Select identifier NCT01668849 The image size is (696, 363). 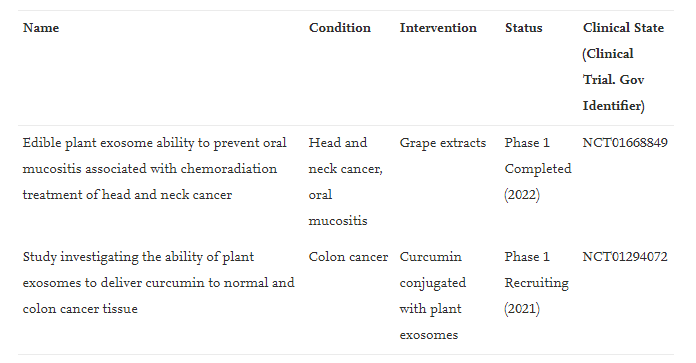625,143
